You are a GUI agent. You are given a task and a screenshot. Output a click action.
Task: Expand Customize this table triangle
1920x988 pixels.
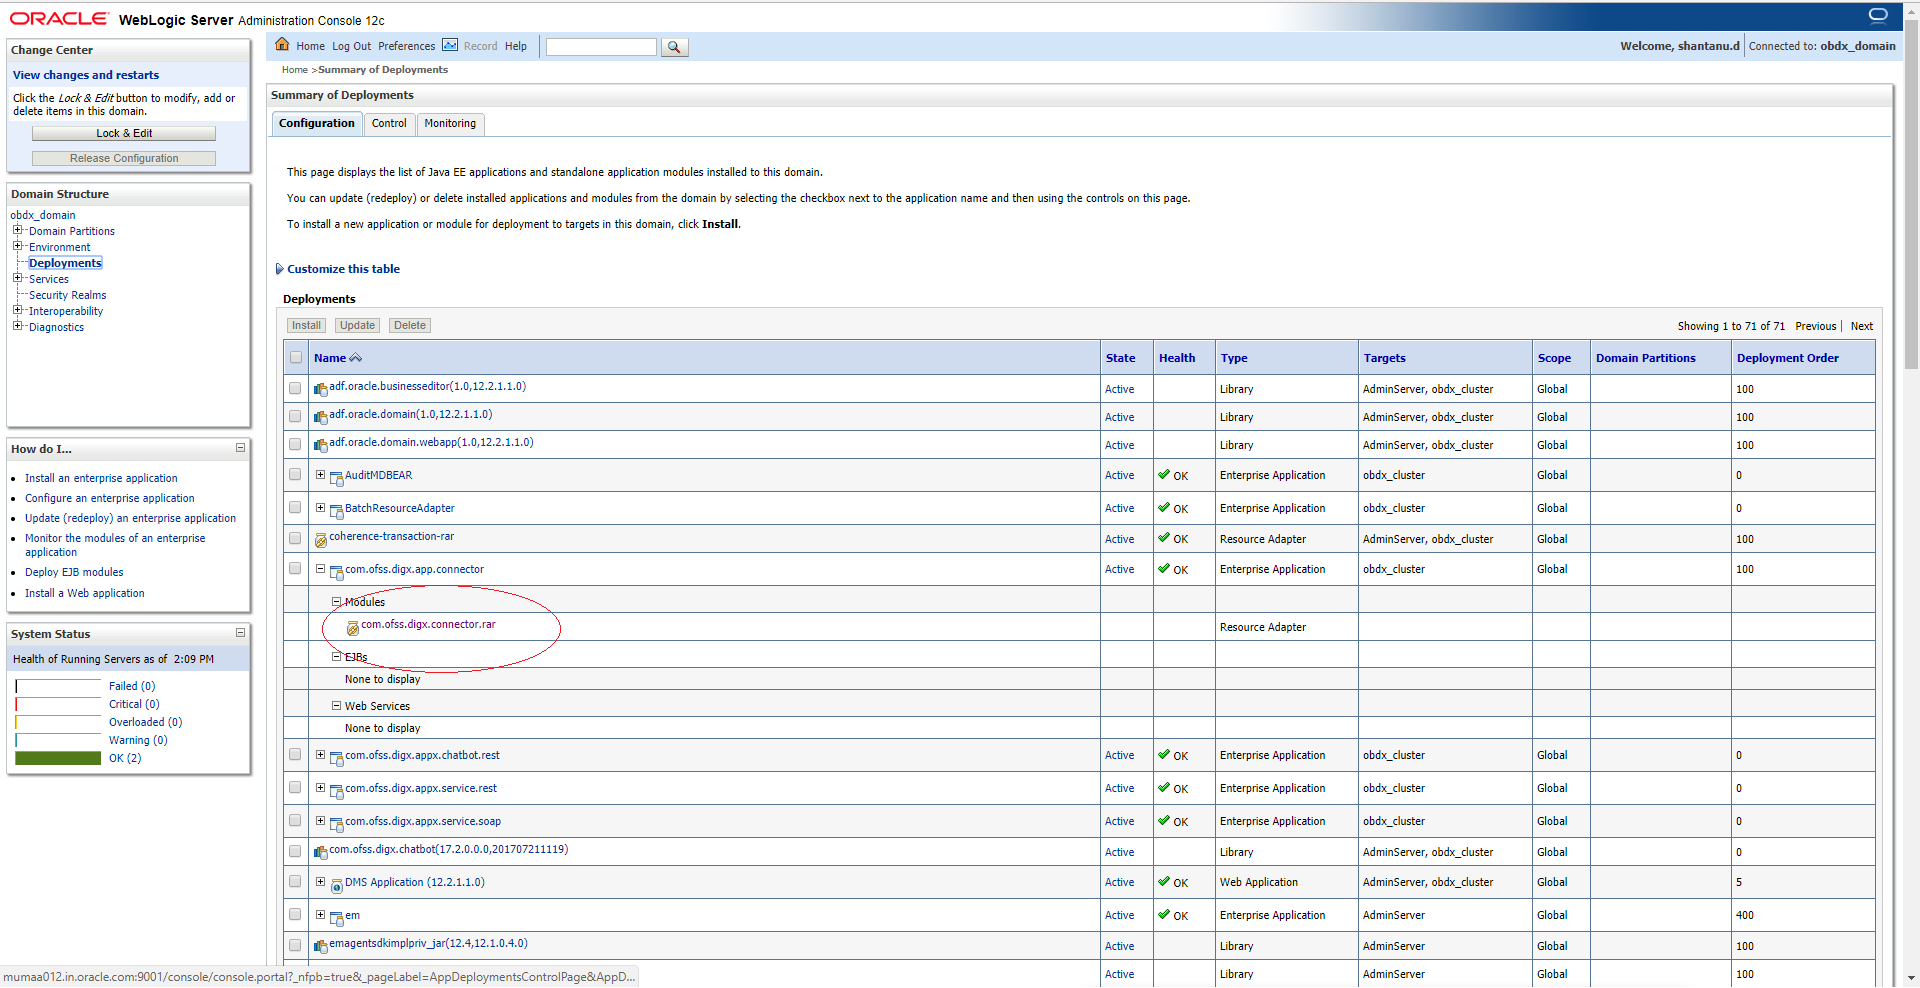pyautogui.click(x=279, y=269)
